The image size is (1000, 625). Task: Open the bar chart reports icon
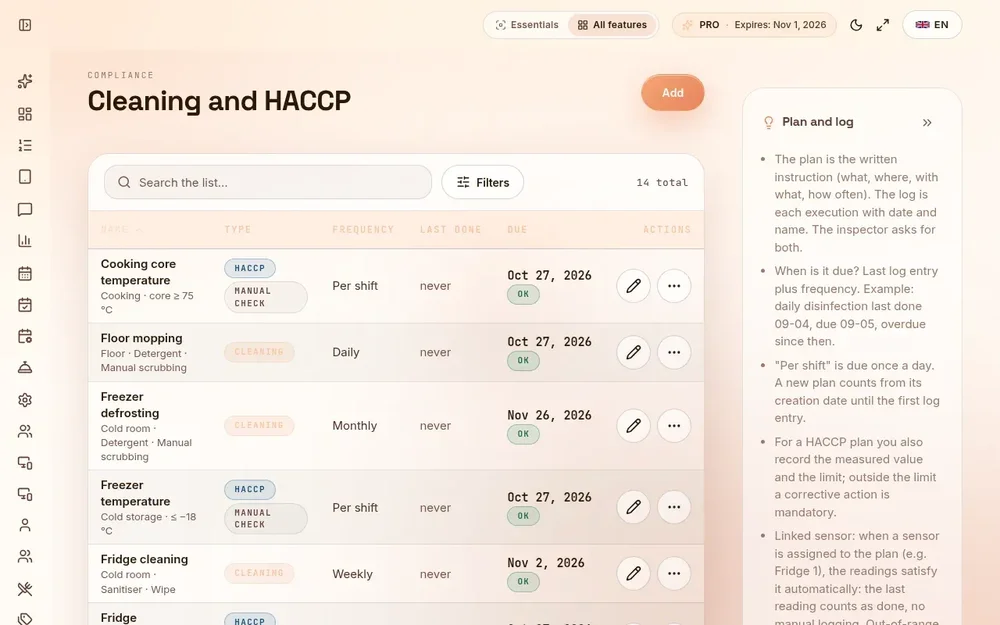[x=25, y=240]
